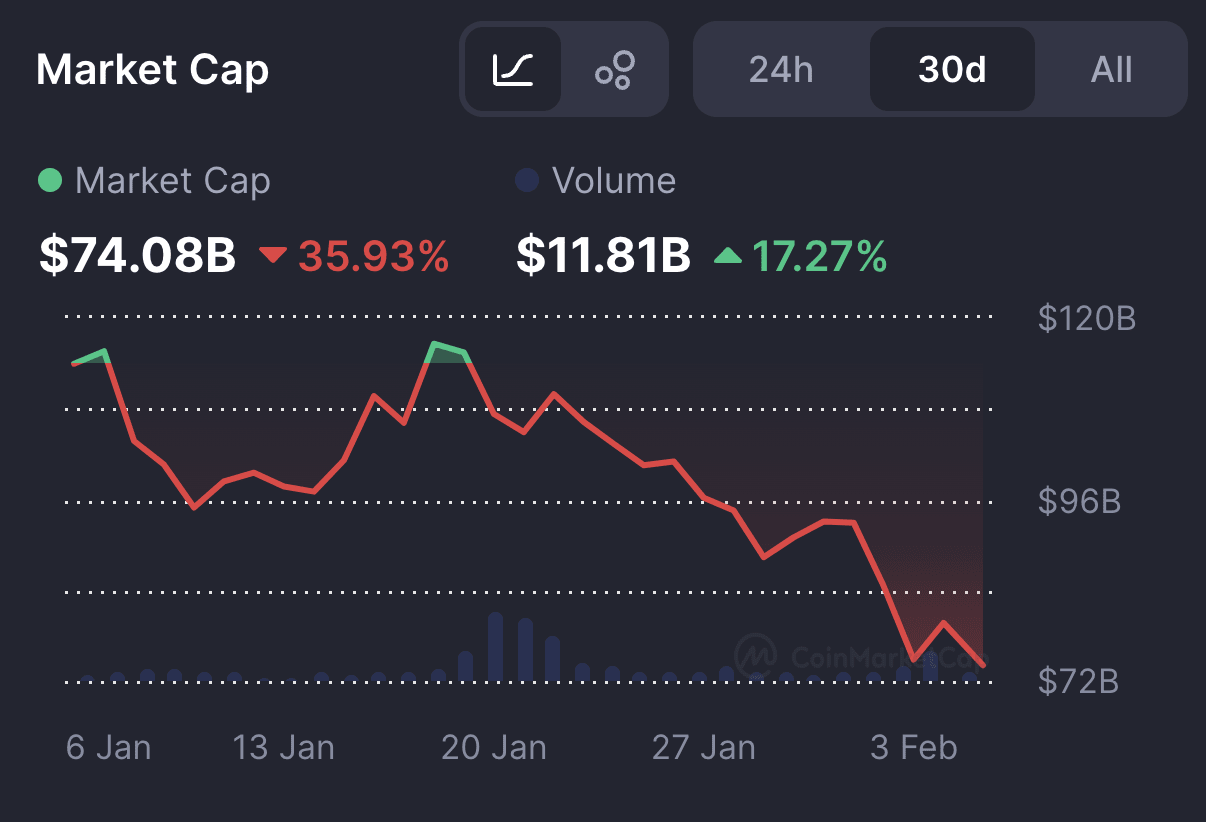Screen dimensions: 1206x822
Task: Click the Market Cap heading
Action: (151, 70)
